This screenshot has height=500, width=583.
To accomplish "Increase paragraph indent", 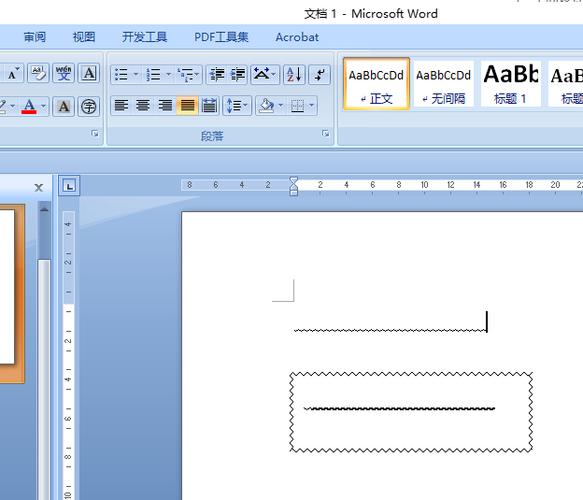I will pyautogui.click(x=238, y=74).
